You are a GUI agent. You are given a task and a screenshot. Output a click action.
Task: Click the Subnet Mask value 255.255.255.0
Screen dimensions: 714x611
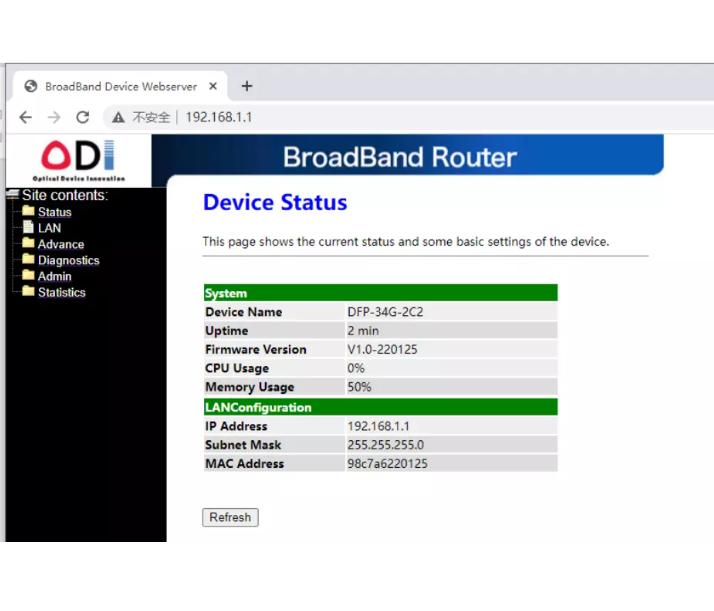pos(386,445)
